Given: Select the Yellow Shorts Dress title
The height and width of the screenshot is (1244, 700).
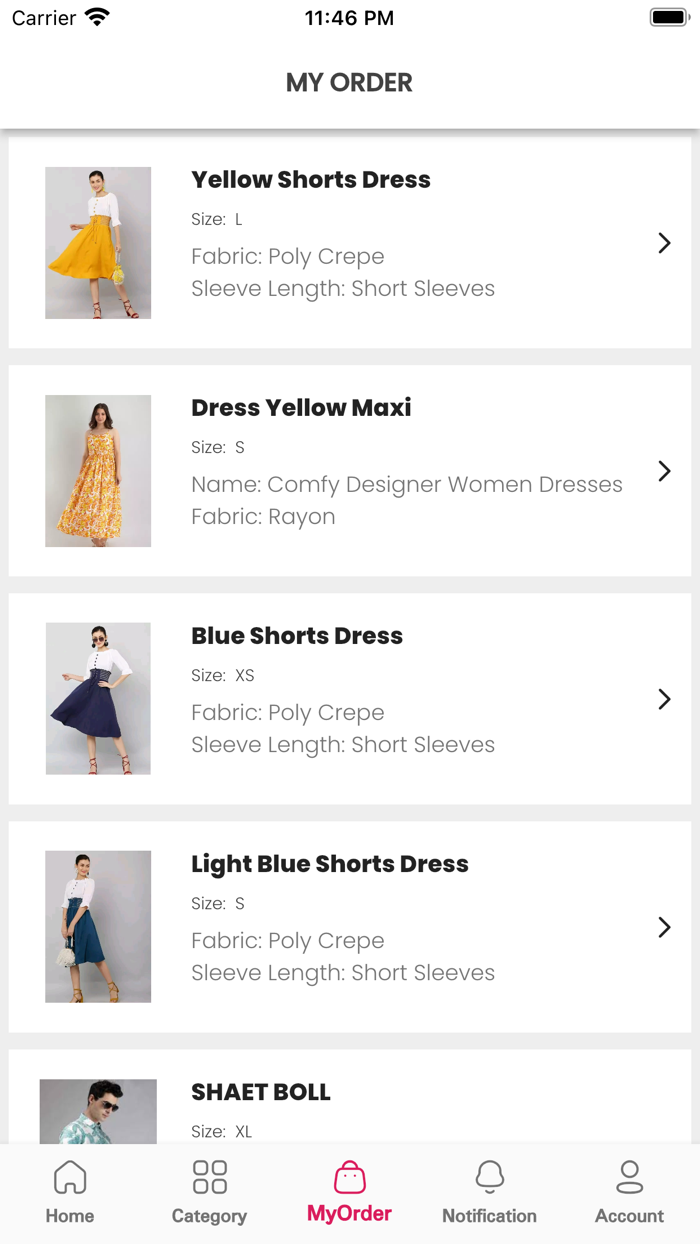Looking at the screenshot, I should pos(311,180).
